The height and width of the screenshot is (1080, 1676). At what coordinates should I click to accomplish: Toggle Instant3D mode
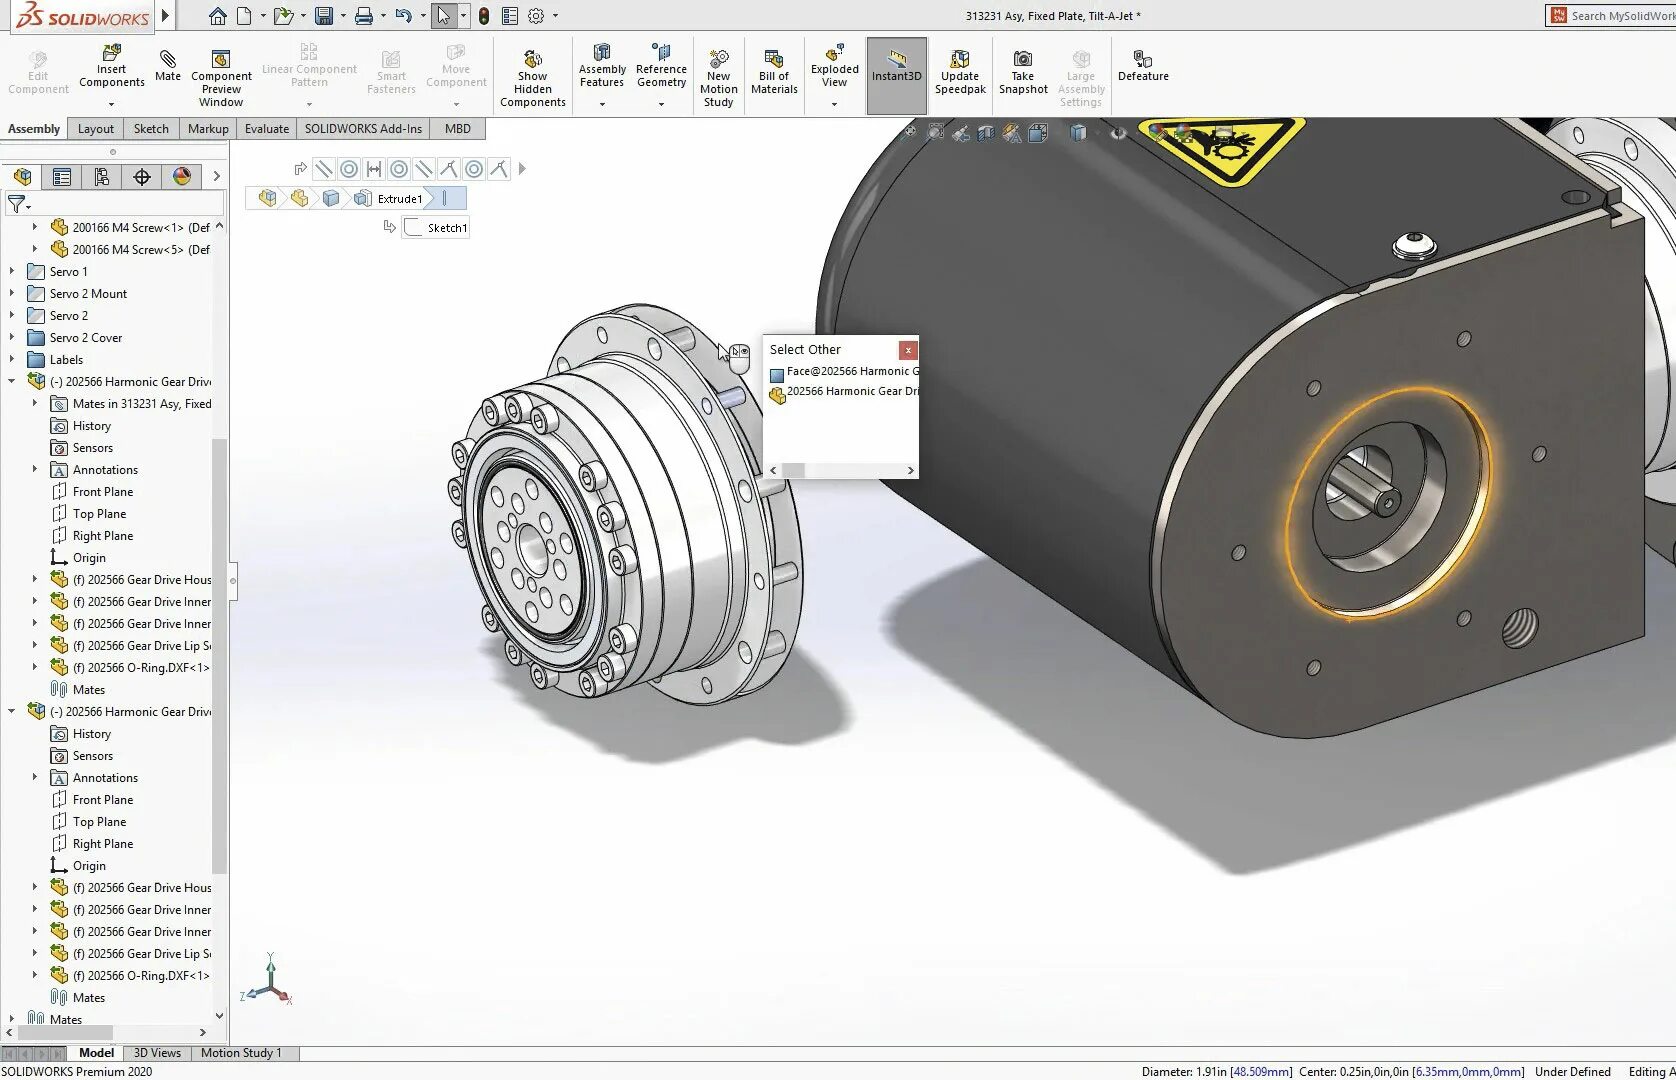pos(896,75)
